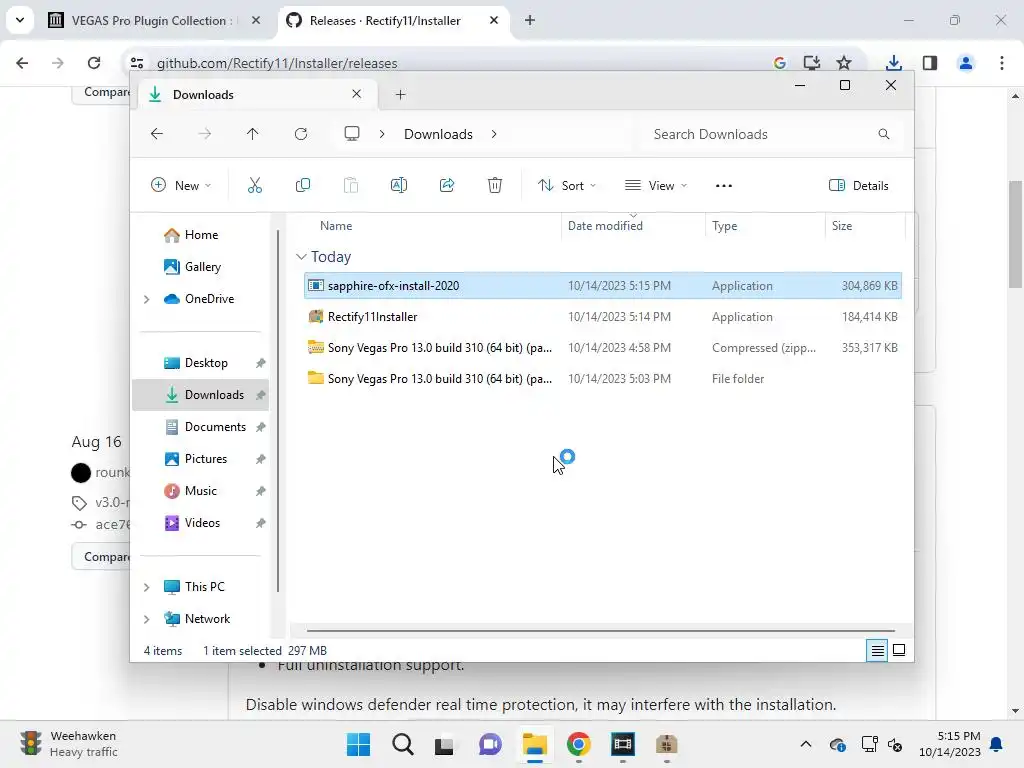Click the Share icon in Explorer toolbar
This screenshot has height=768, width=1024.
tap(447, 185)
